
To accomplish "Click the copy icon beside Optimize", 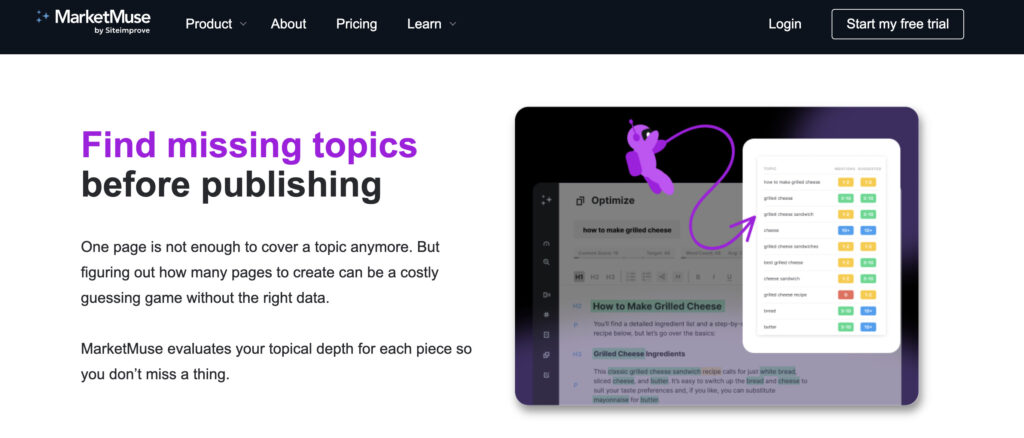I will click(579, 200).
